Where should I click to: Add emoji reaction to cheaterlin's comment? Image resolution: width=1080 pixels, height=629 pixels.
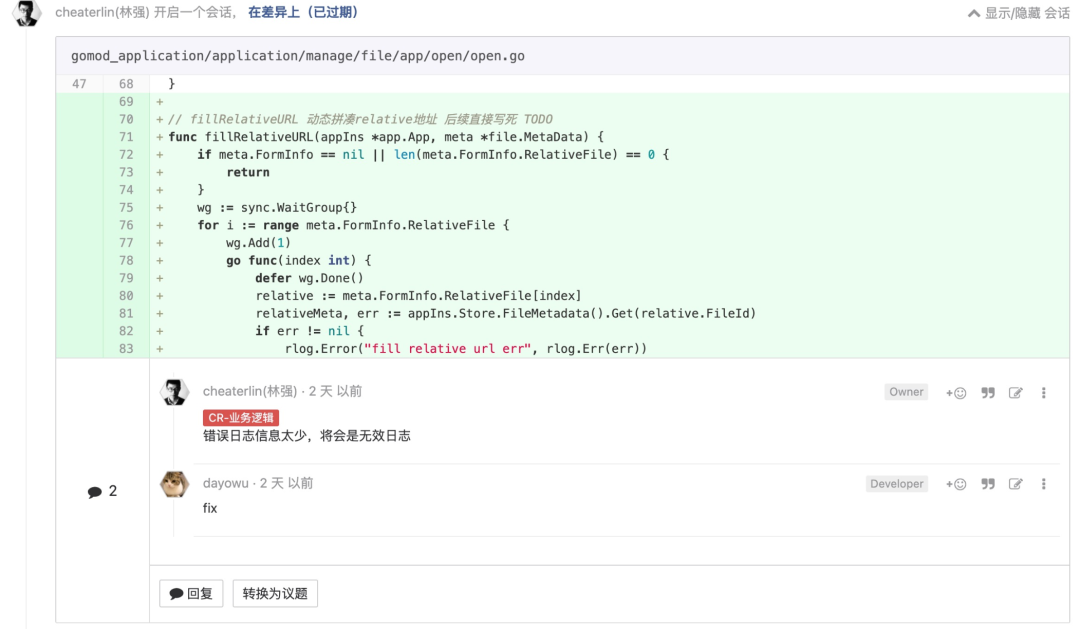[956, 393]
